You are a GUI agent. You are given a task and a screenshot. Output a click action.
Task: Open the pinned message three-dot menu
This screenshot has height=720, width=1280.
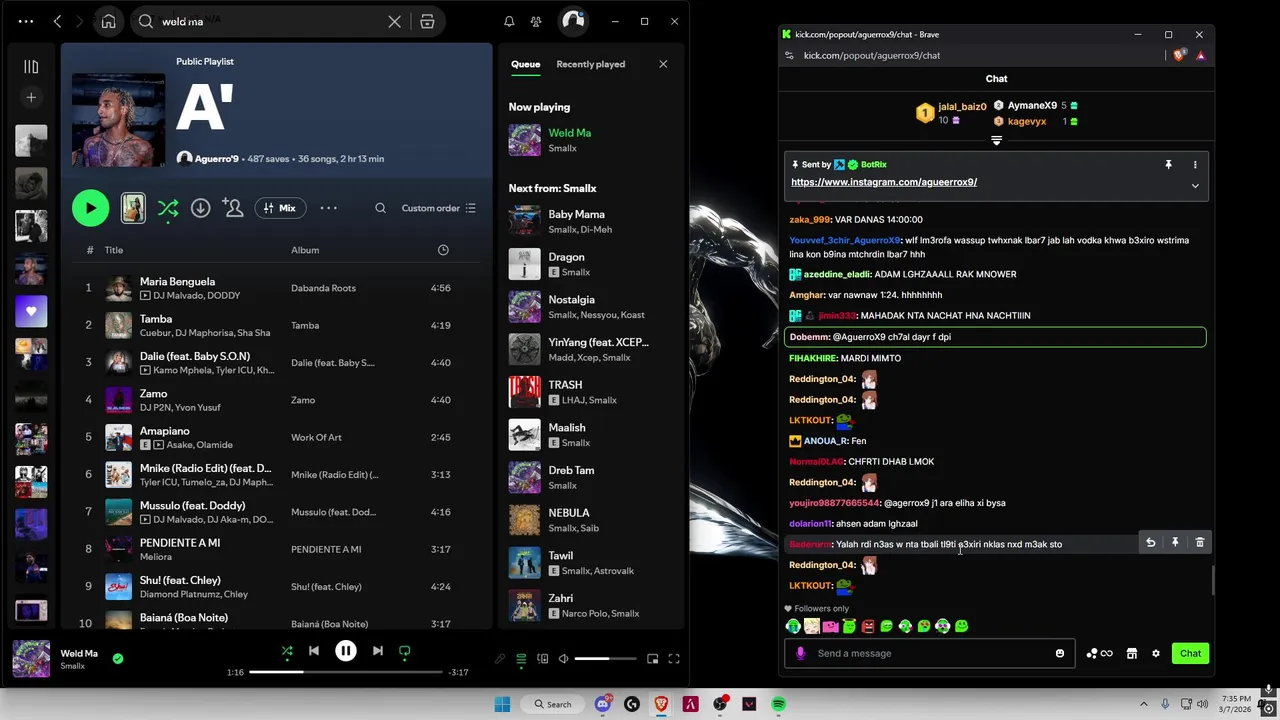[x=1194, y=164]
